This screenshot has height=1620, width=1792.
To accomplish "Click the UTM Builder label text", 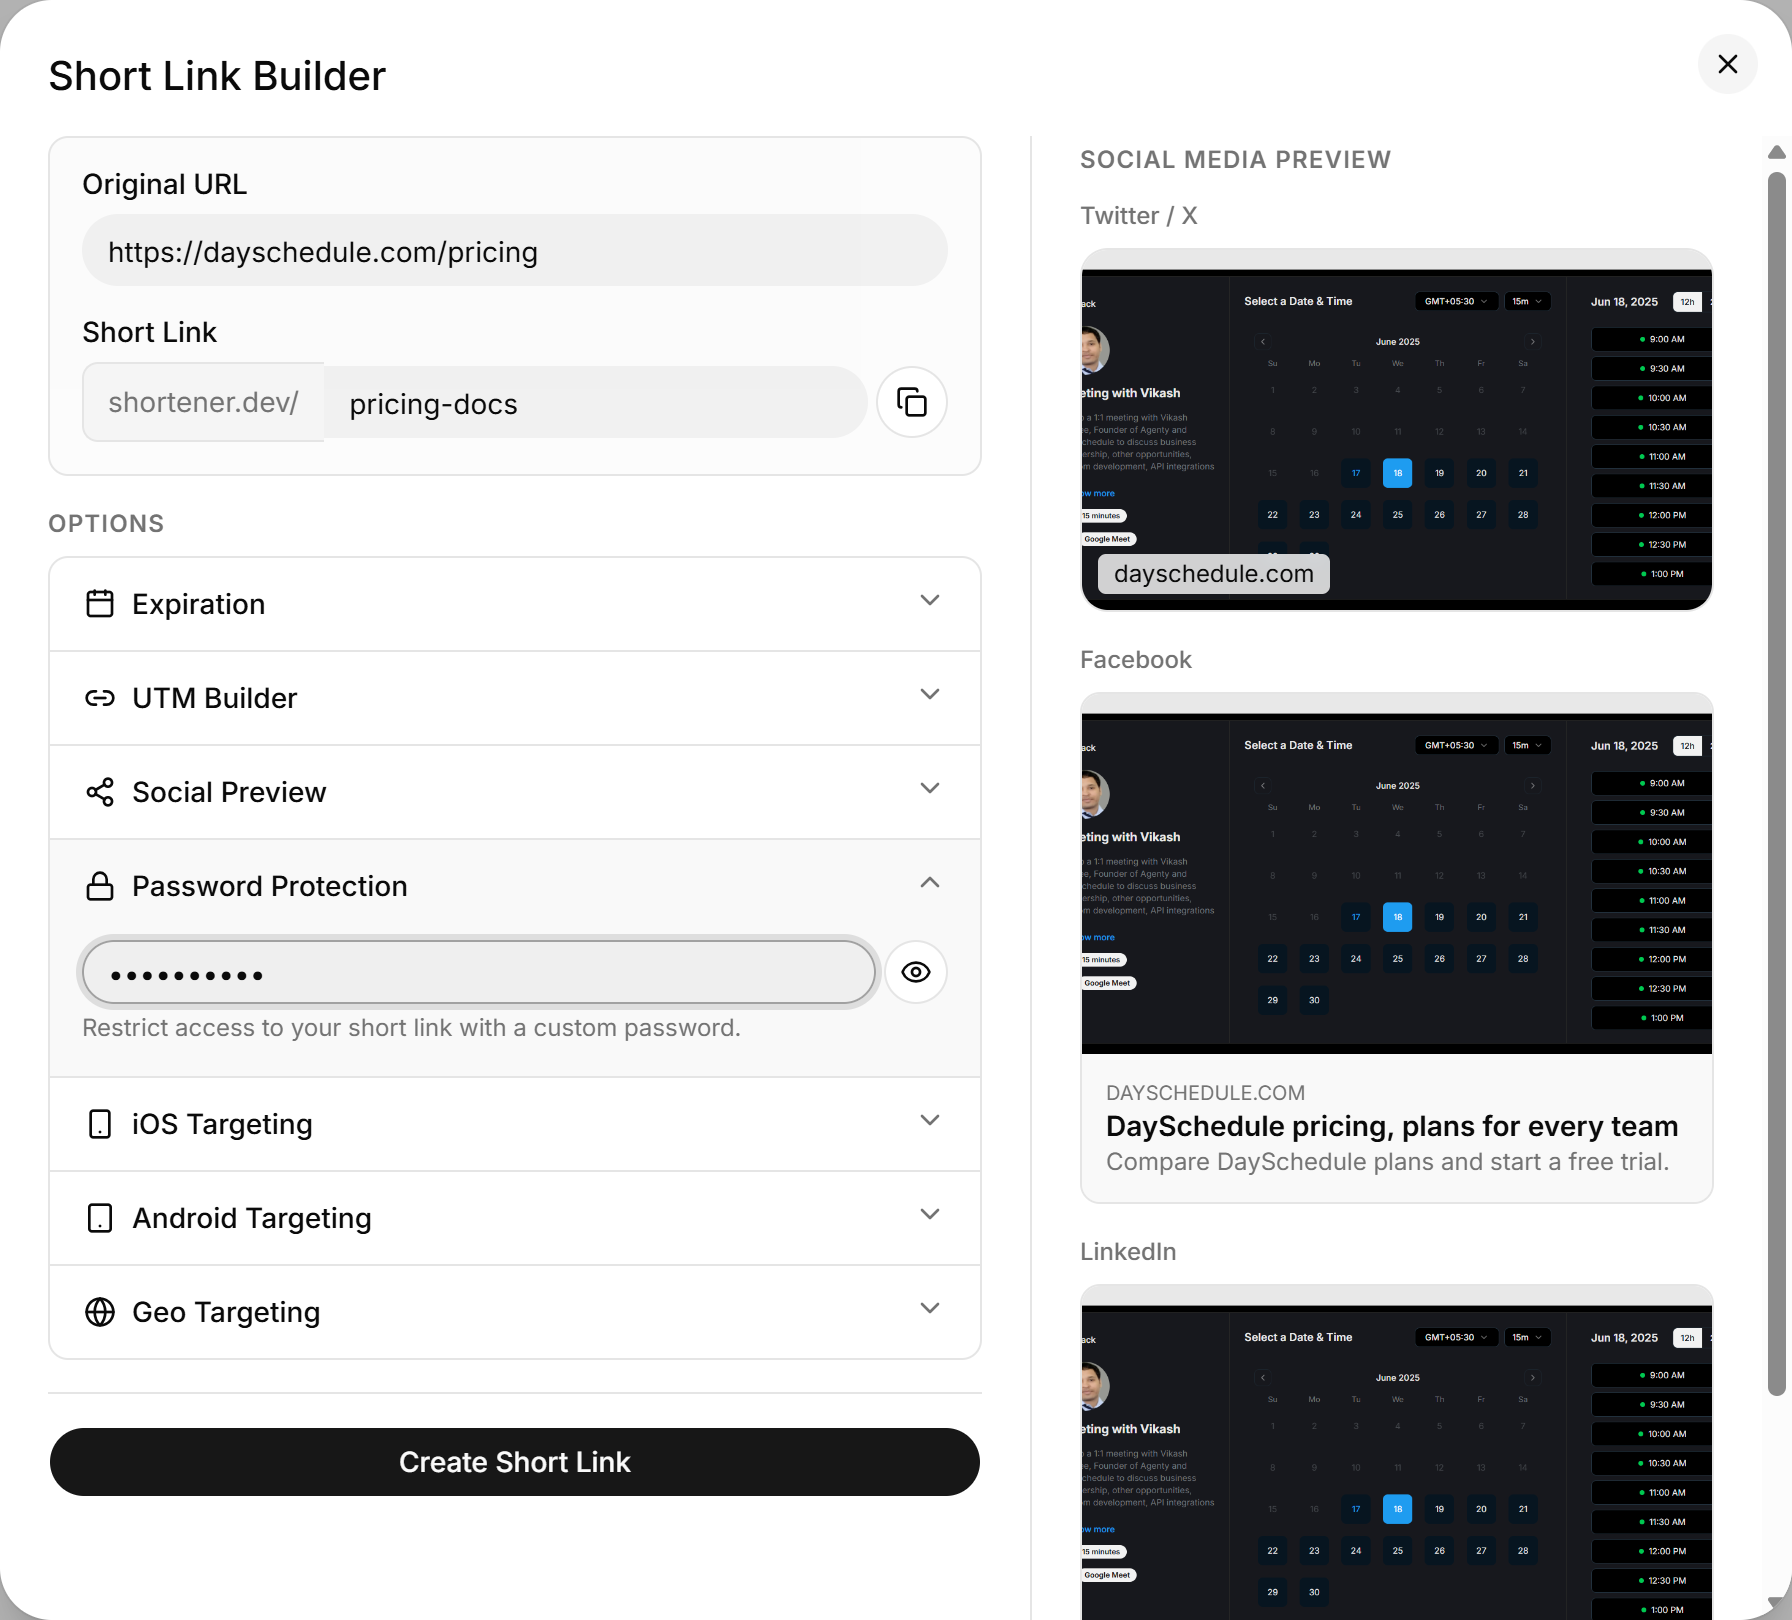I will pyautogui.click(x=215, y=698).
